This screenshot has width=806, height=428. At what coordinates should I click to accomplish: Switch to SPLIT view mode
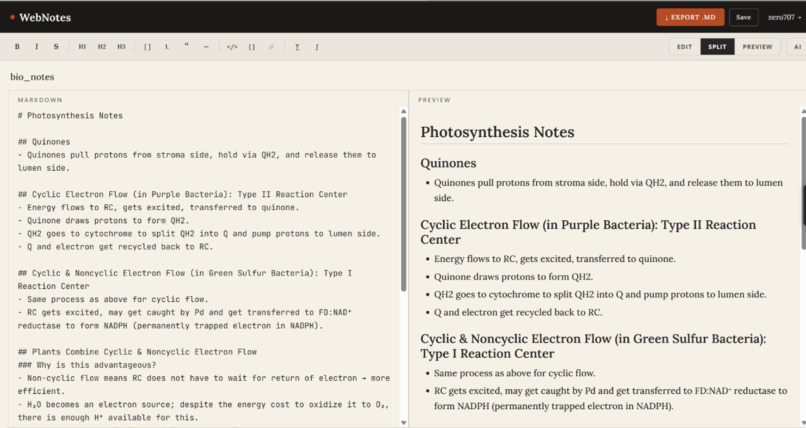717,47
